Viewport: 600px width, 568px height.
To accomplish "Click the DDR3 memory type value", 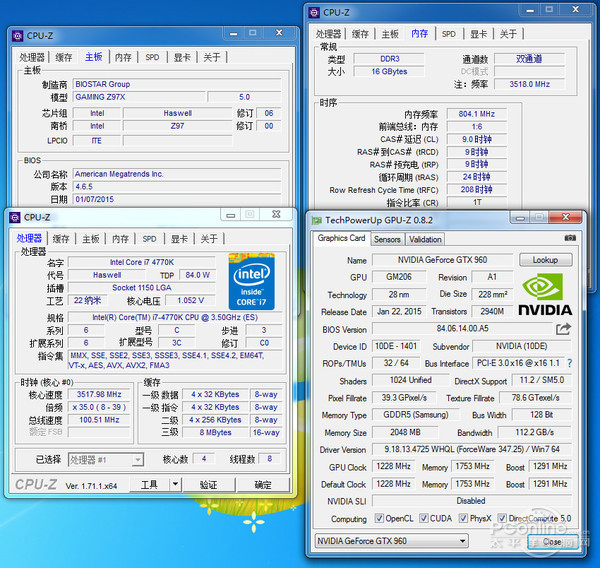I will (x=389, y=59).
